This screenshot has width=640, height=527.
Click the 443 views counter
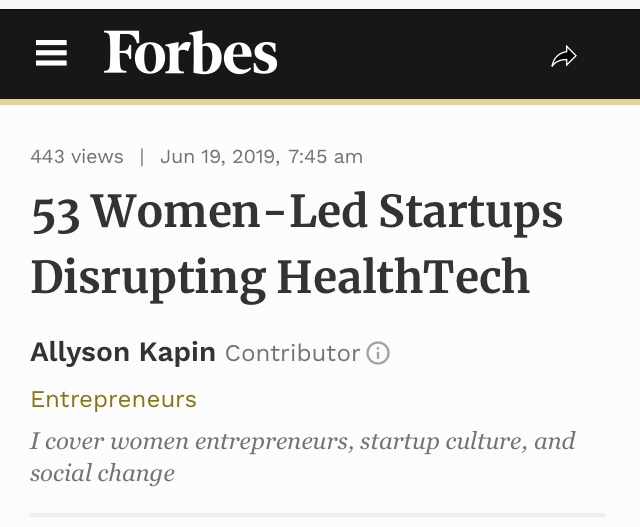77,157
